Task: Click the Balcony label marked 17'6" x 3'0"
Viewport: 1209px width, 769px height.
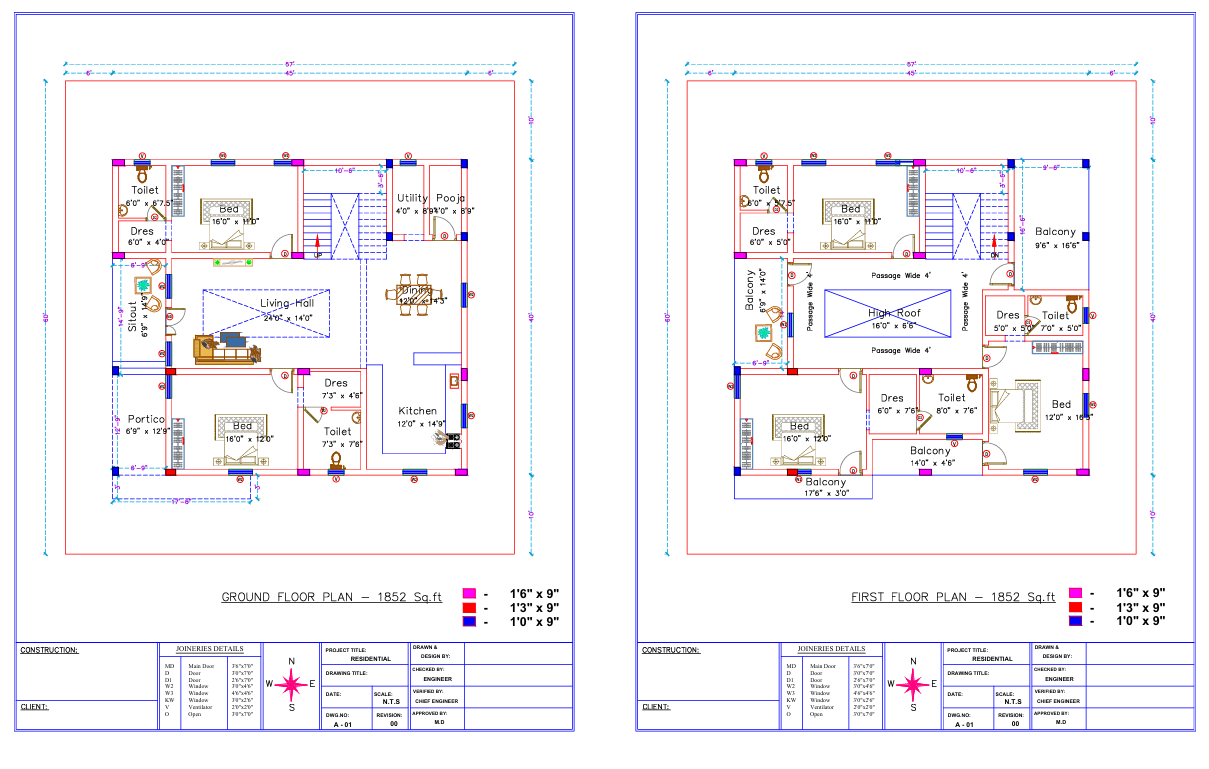Action: (825, 482)
